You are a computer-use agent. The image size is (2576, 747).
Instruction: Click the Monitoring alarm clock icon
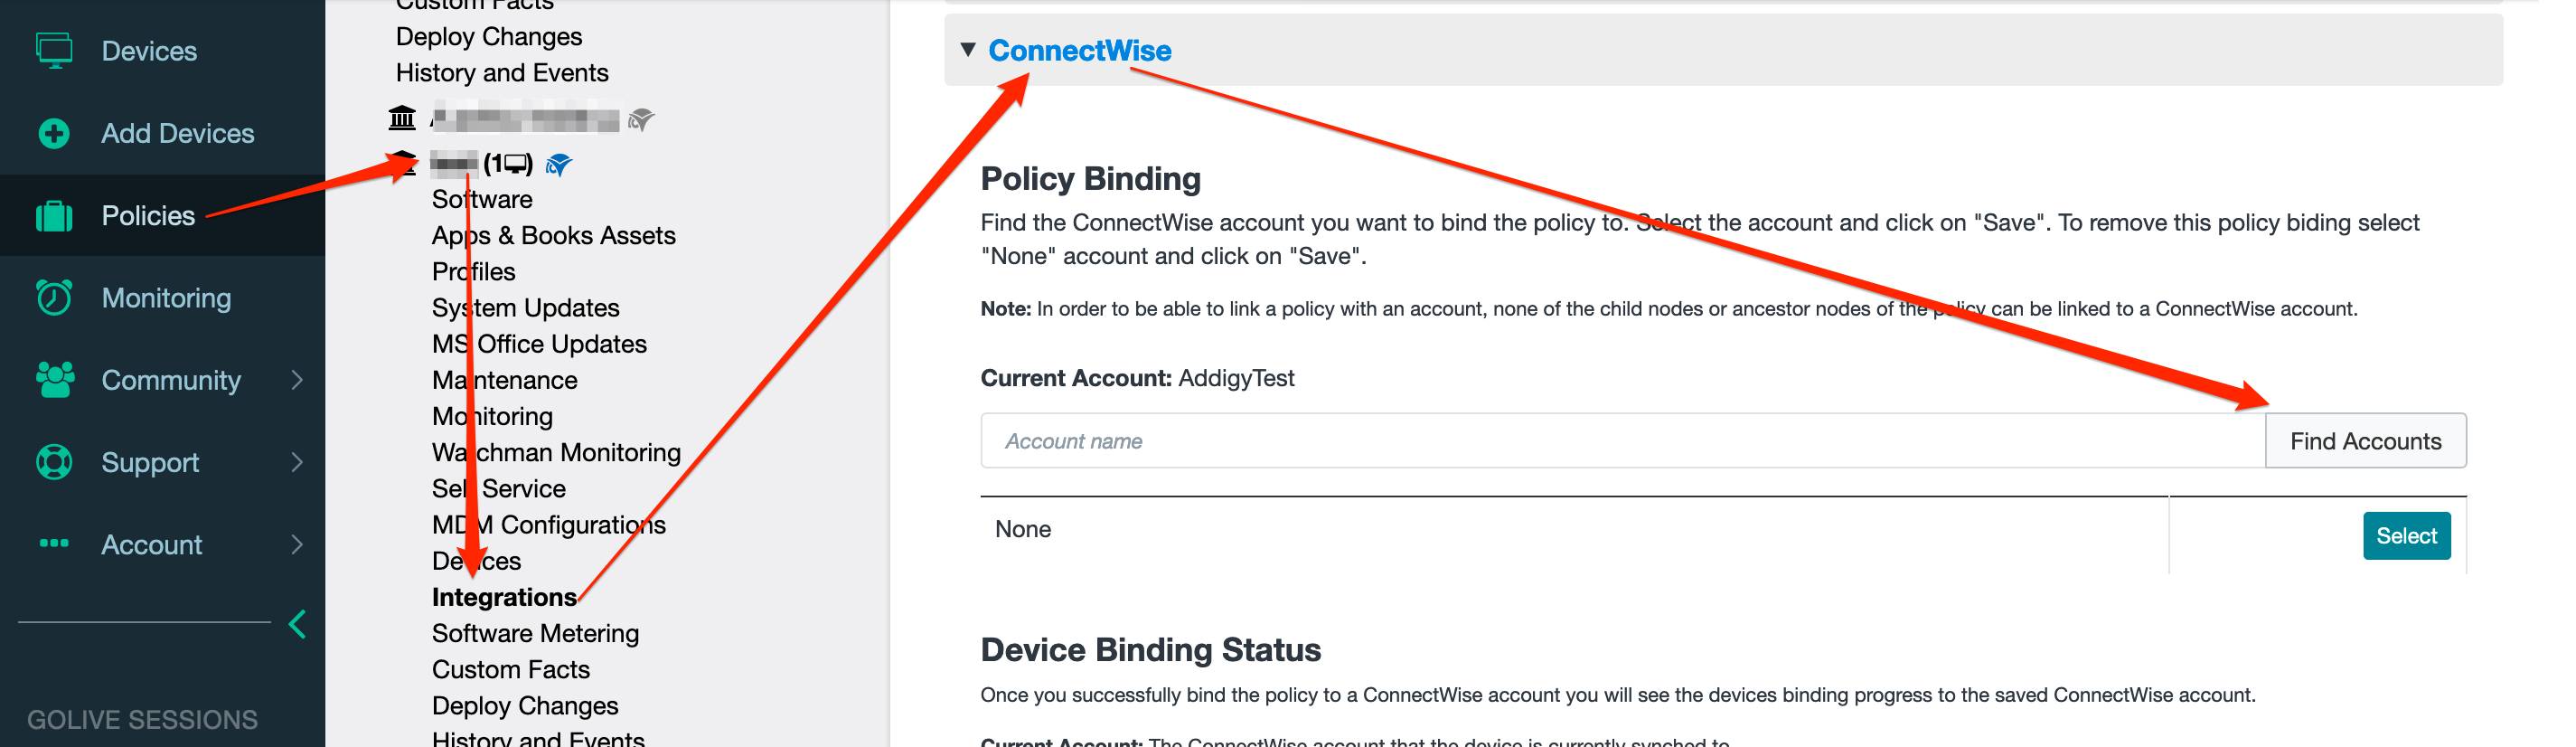pos(54,297)
